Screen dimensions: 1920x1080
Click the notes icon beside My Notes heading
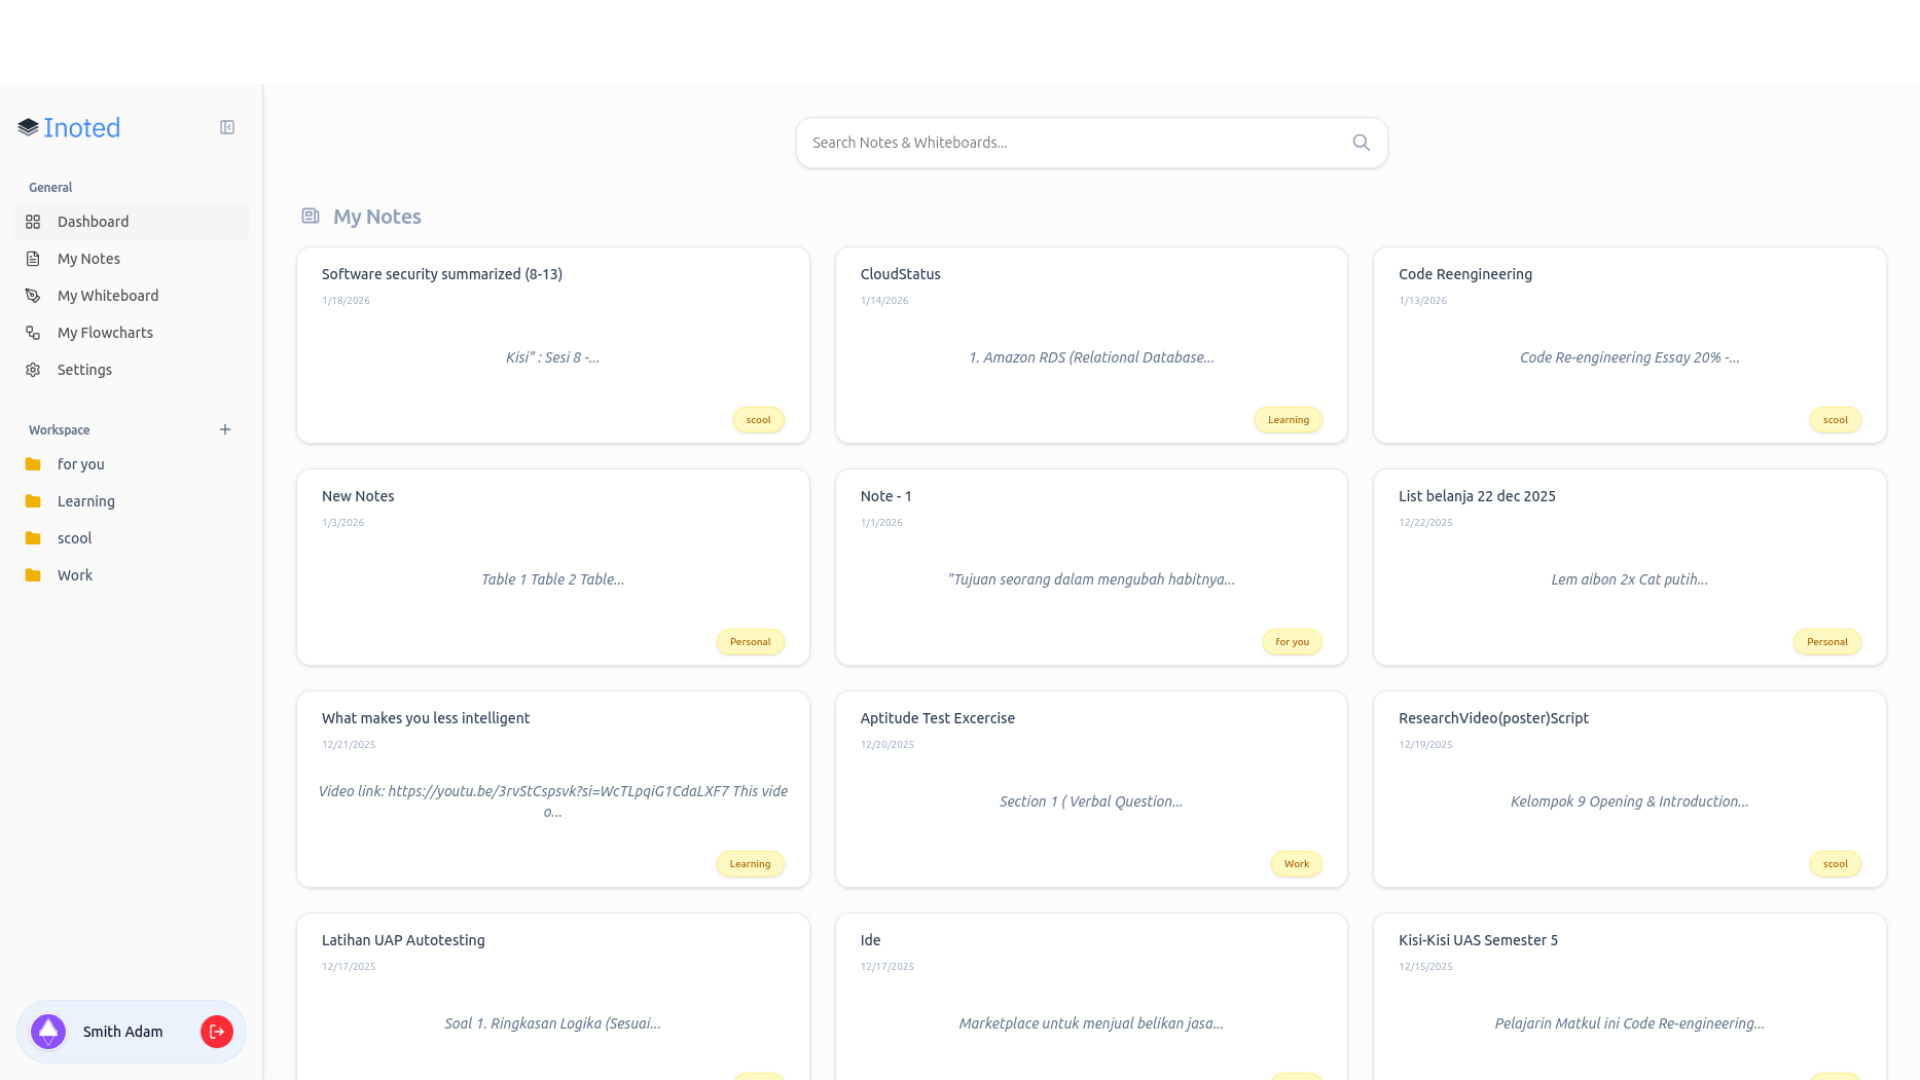click(310, 215)
